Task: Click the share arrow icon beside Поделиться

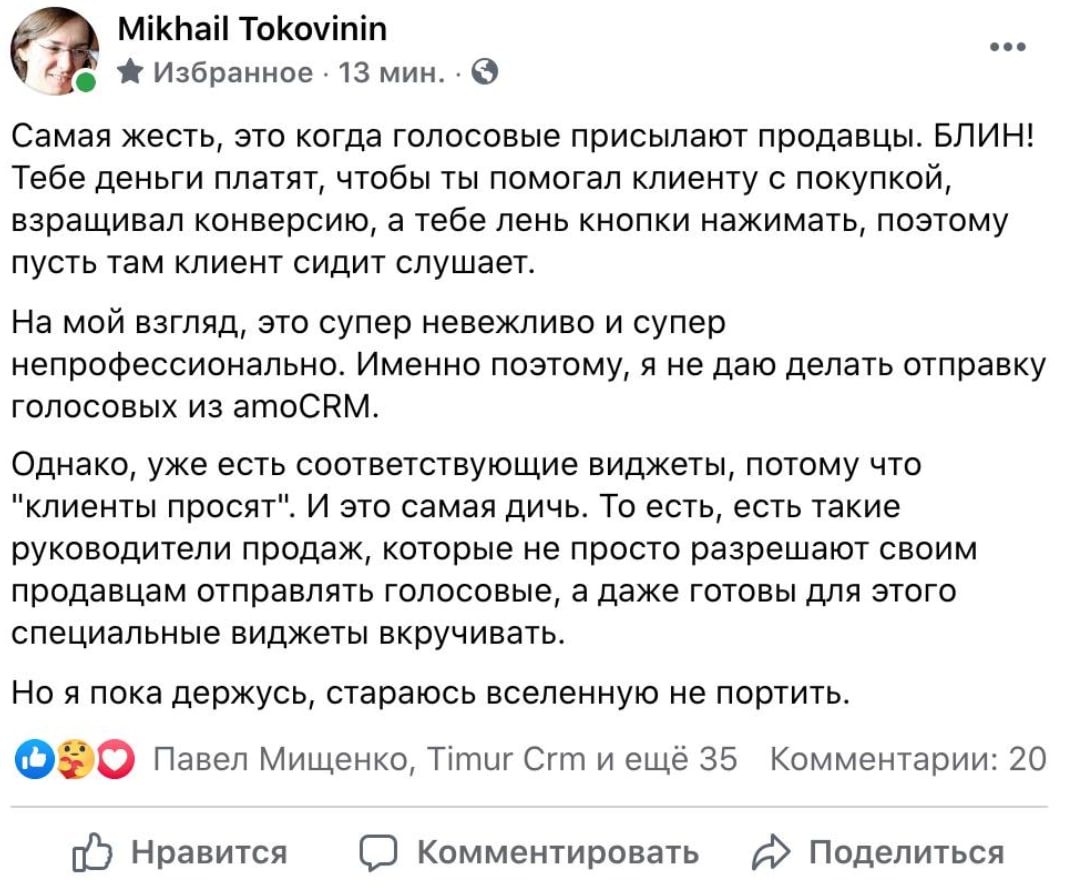Action: click(771, 853)
